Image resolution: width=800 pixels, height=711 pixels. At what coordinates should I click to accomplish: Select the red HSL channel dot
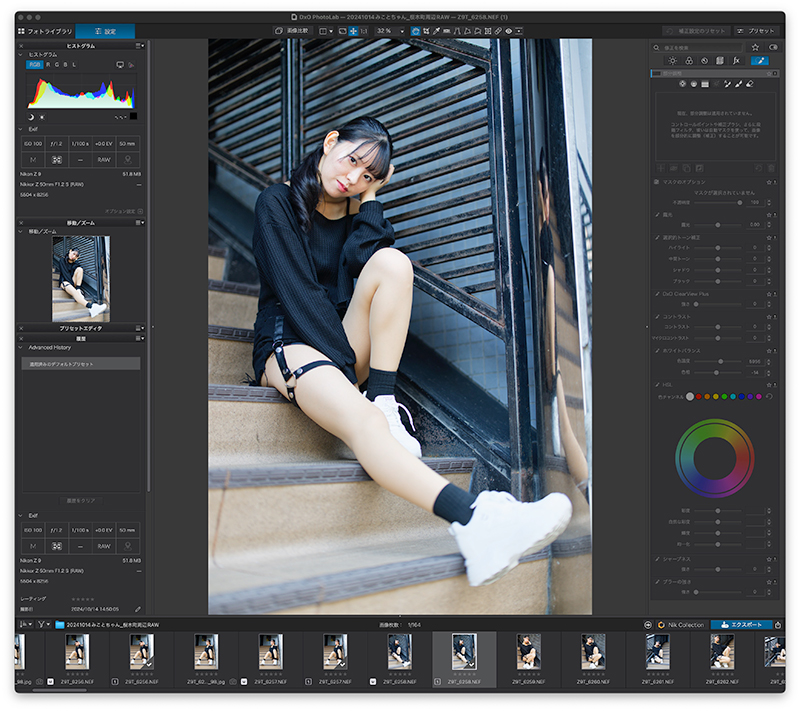pyautogui.click(x=698, y=396)
